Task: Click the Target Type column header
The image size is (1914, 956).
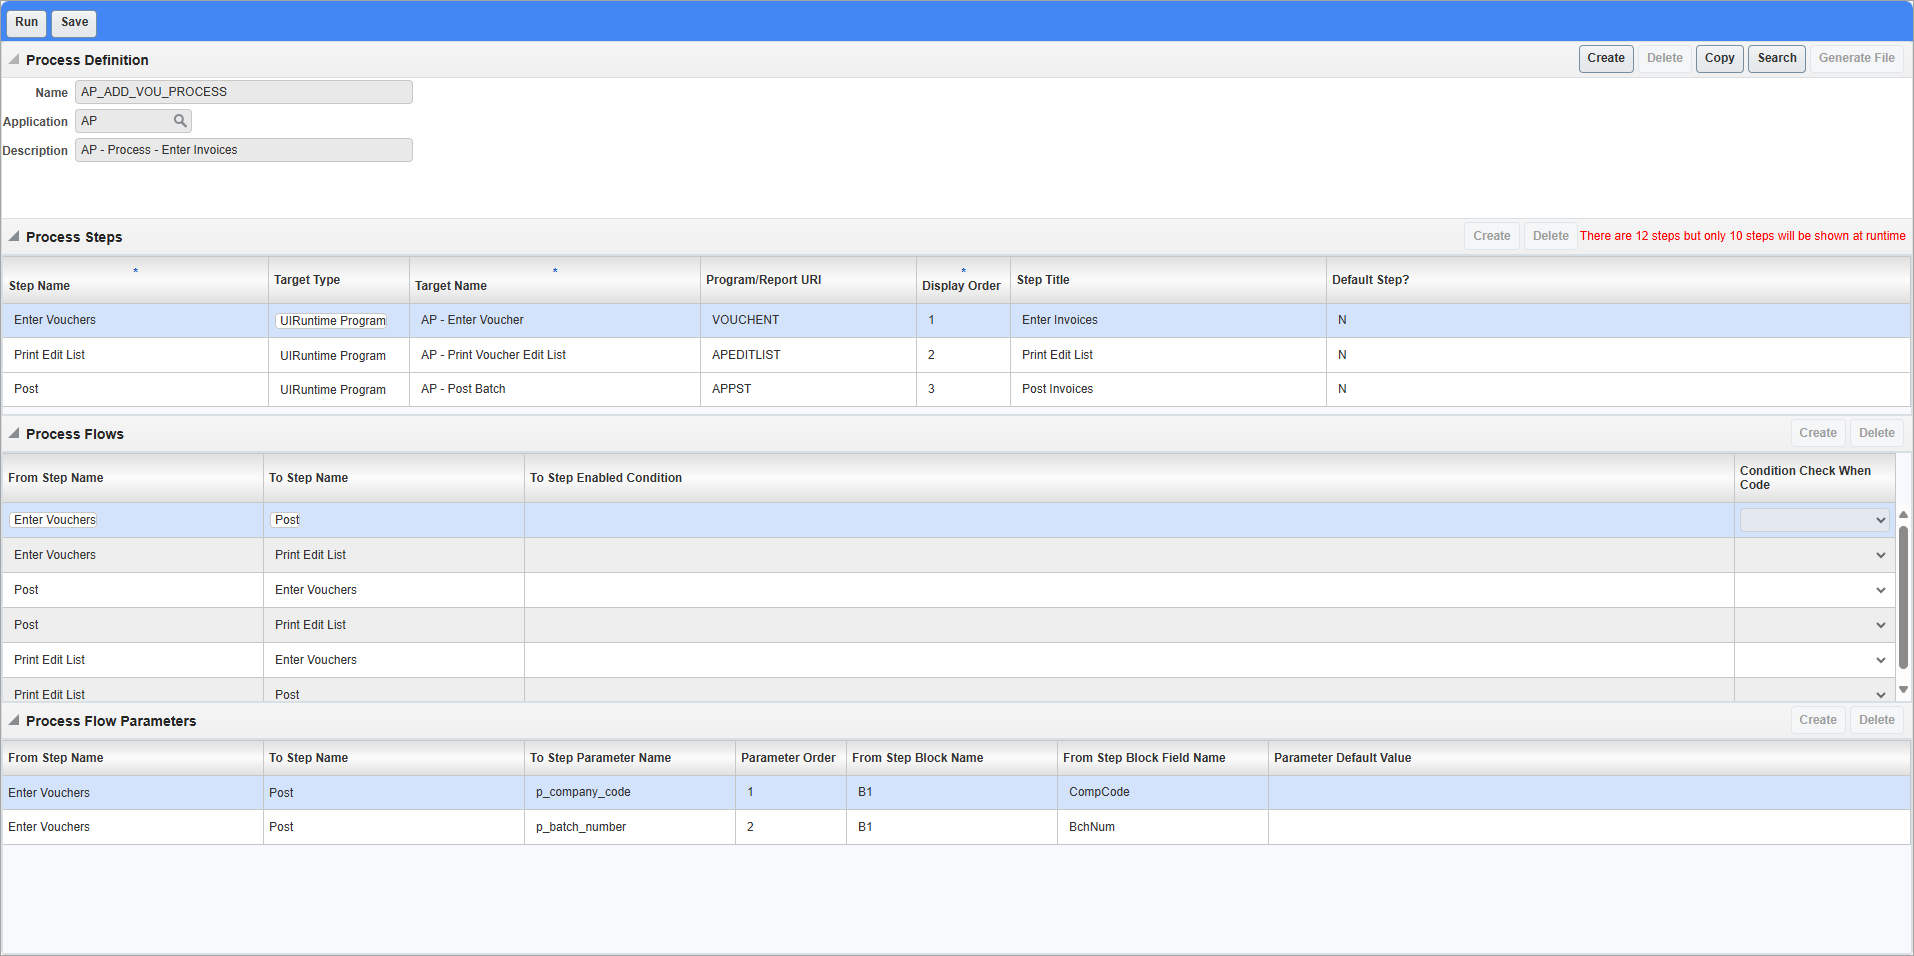Action: pos(339,280)
